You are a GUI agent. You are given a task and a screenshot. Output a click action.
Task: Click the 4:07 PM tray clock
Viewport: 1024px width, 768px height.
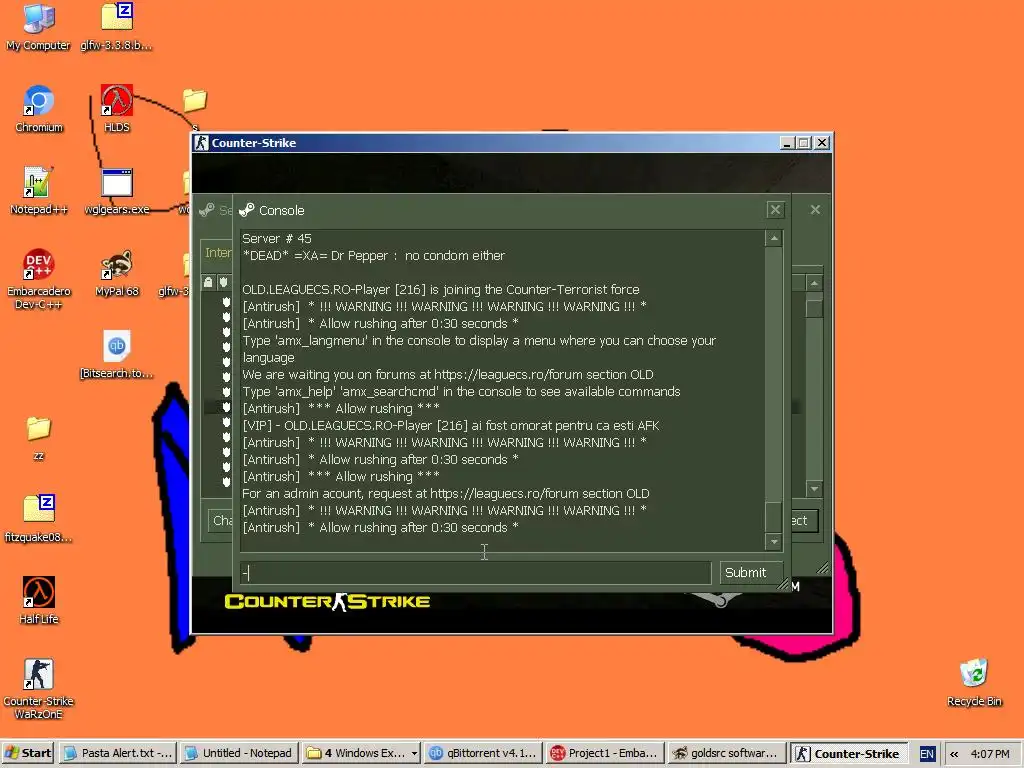(x=989, y=754)
